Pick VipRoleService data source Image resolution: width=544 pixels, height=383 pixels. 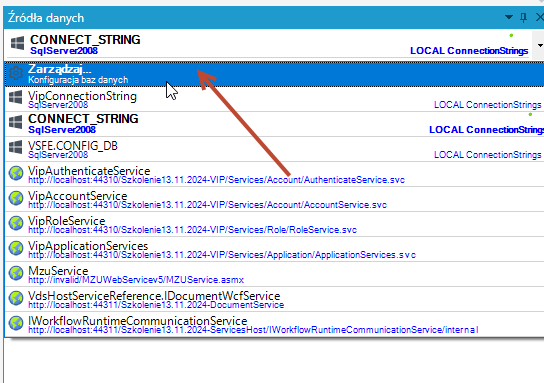tap(274, 224)
